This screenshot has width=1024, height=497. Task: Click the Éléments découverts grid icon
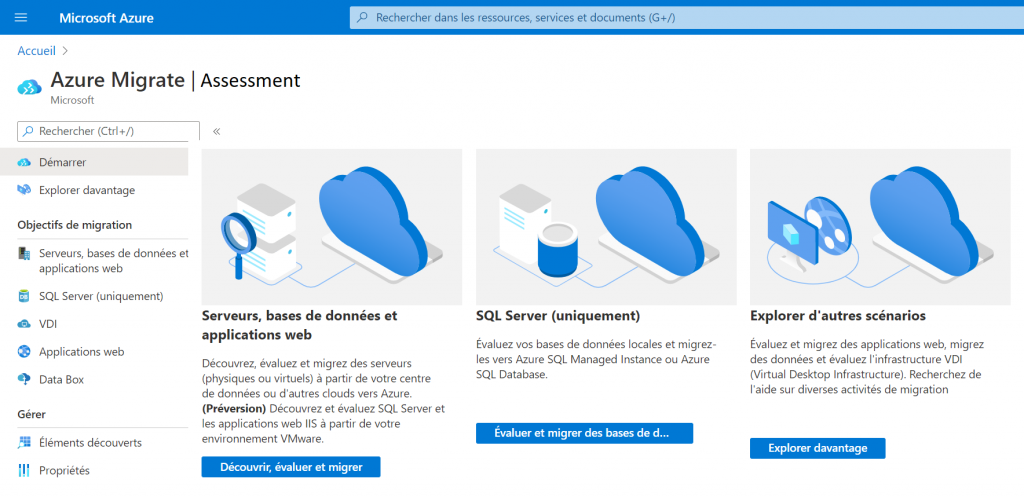pyautogui.click(x=24, y=442)
